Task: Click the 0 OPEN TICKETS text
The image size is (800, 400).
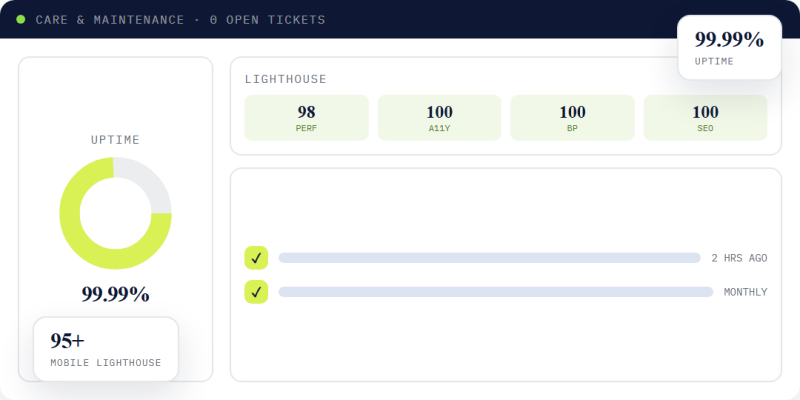Action: pos(267,20)
